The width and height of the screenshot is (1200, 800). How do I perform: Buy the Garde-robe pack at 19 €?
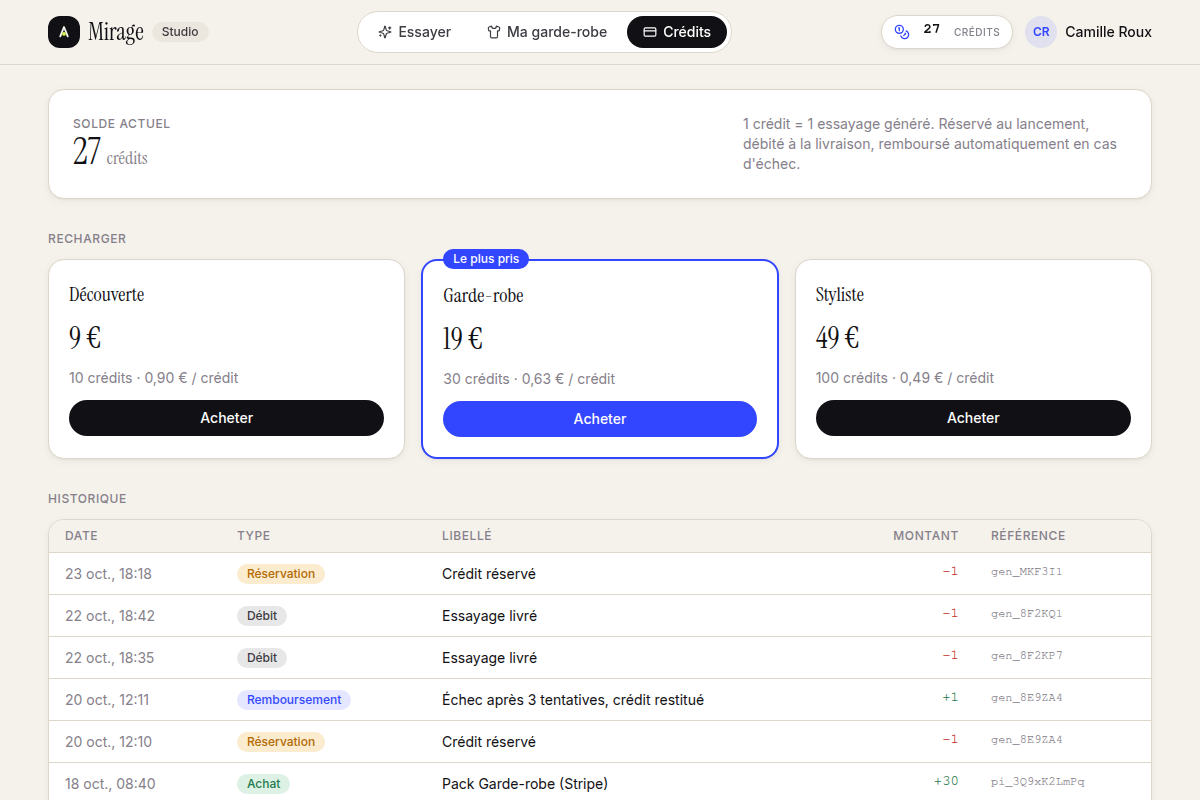[600, 419]
